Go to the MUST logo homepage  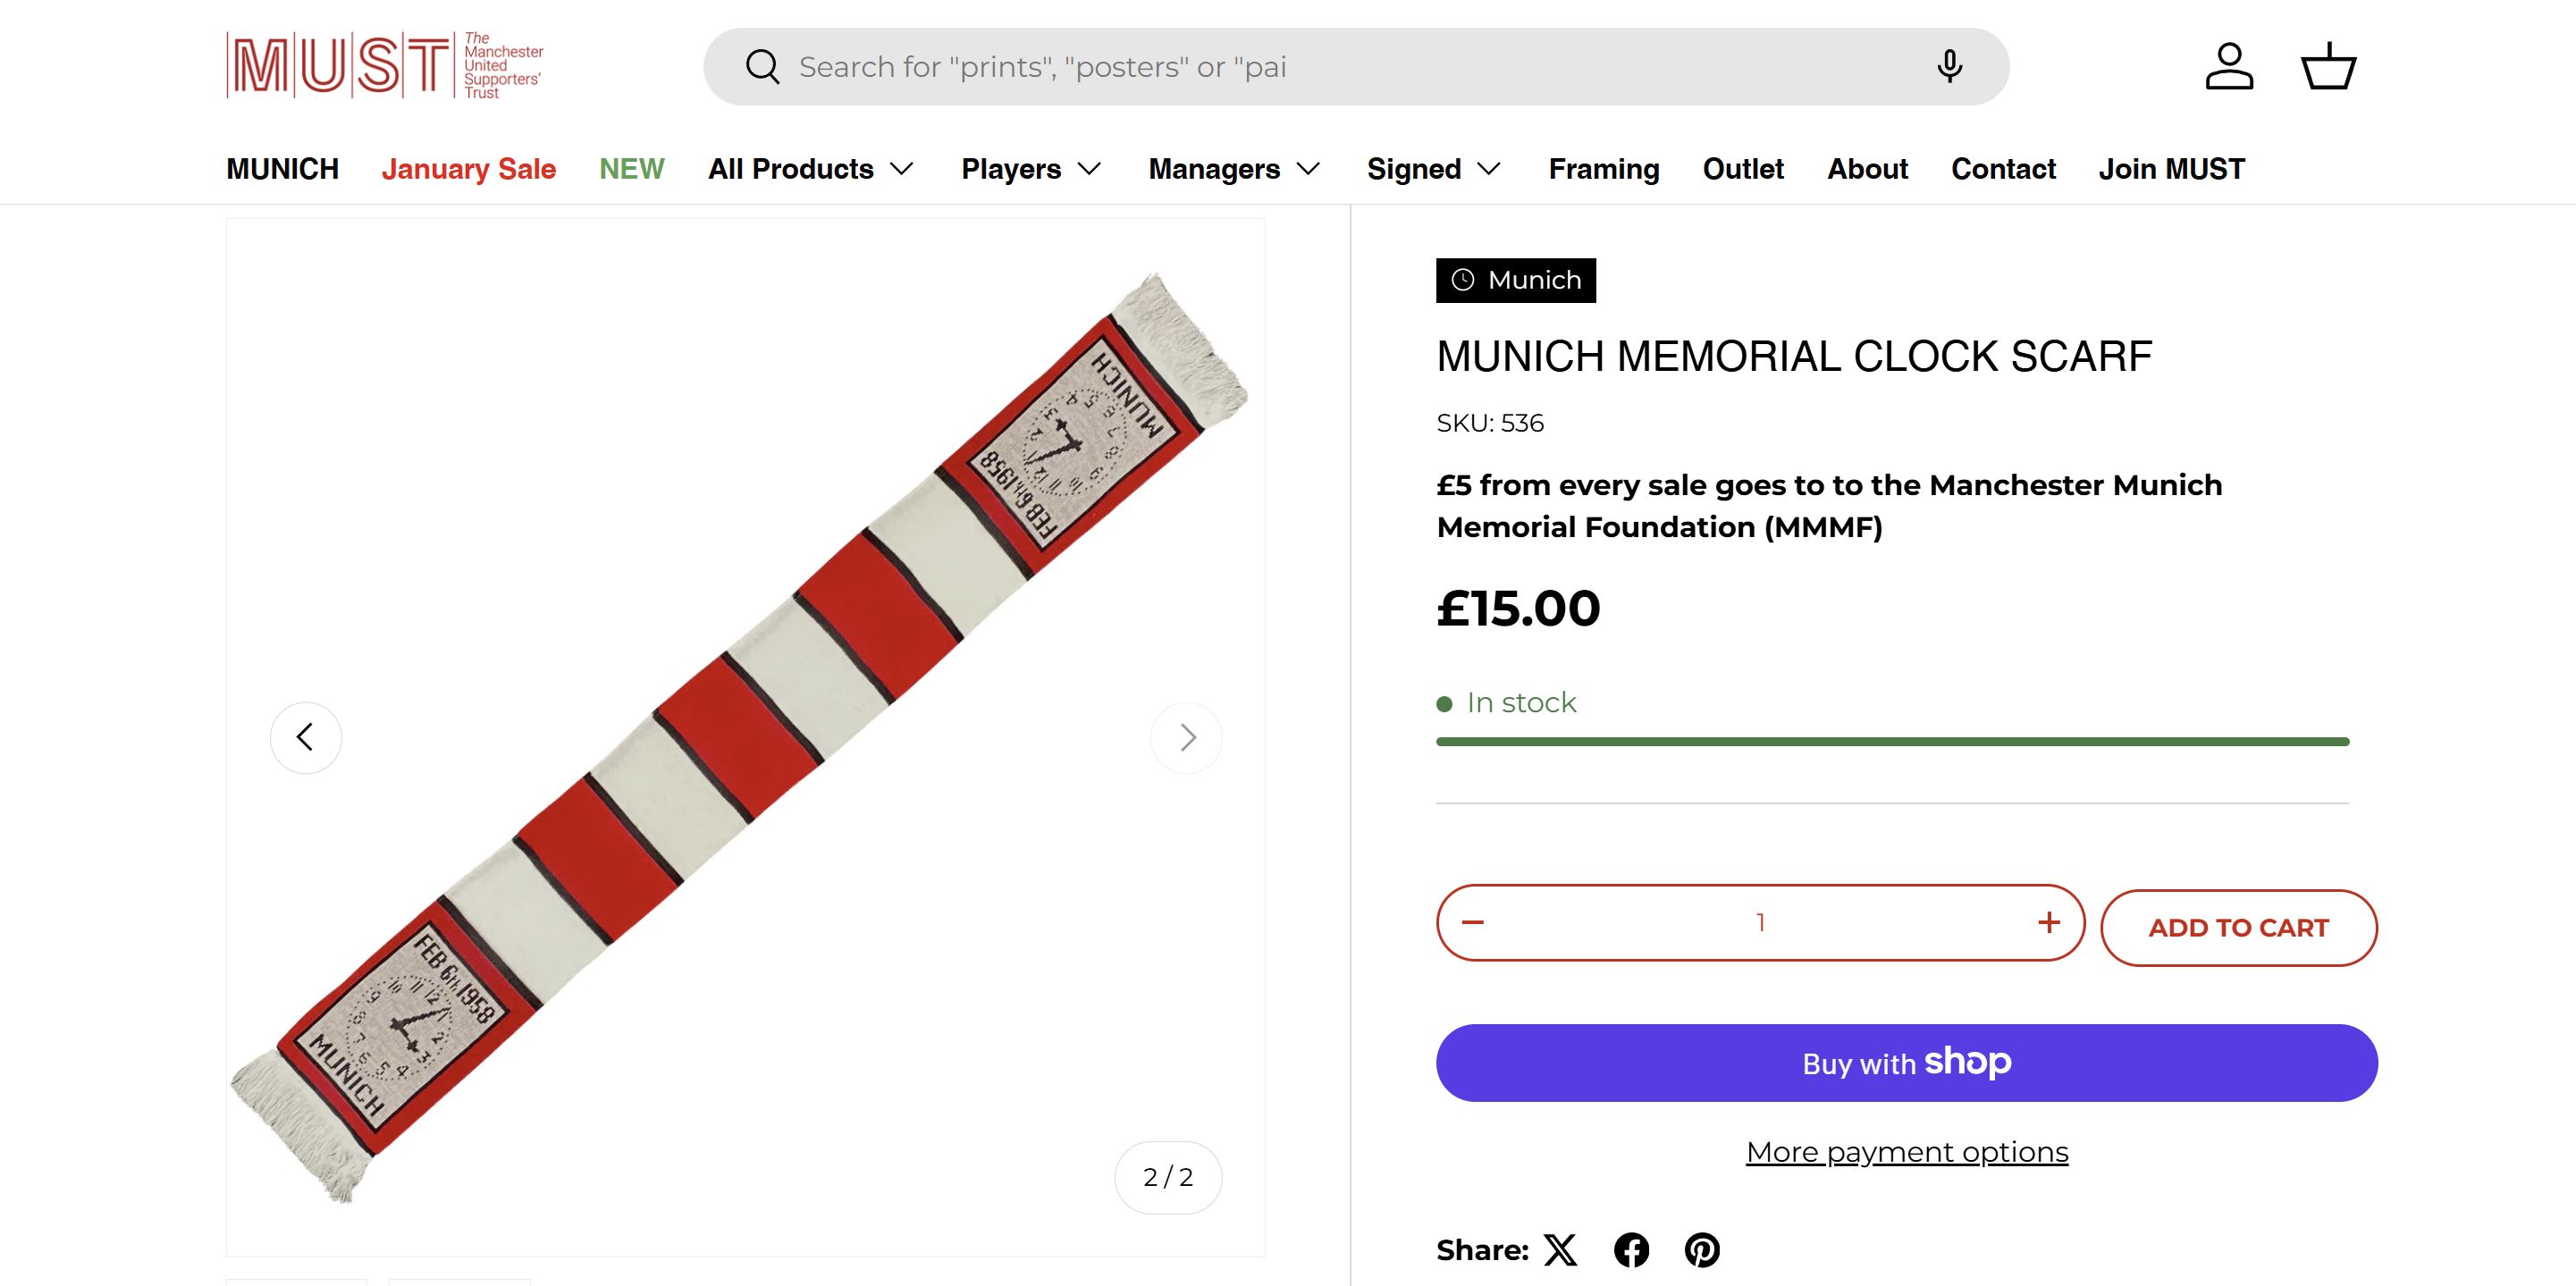(385, 65)
